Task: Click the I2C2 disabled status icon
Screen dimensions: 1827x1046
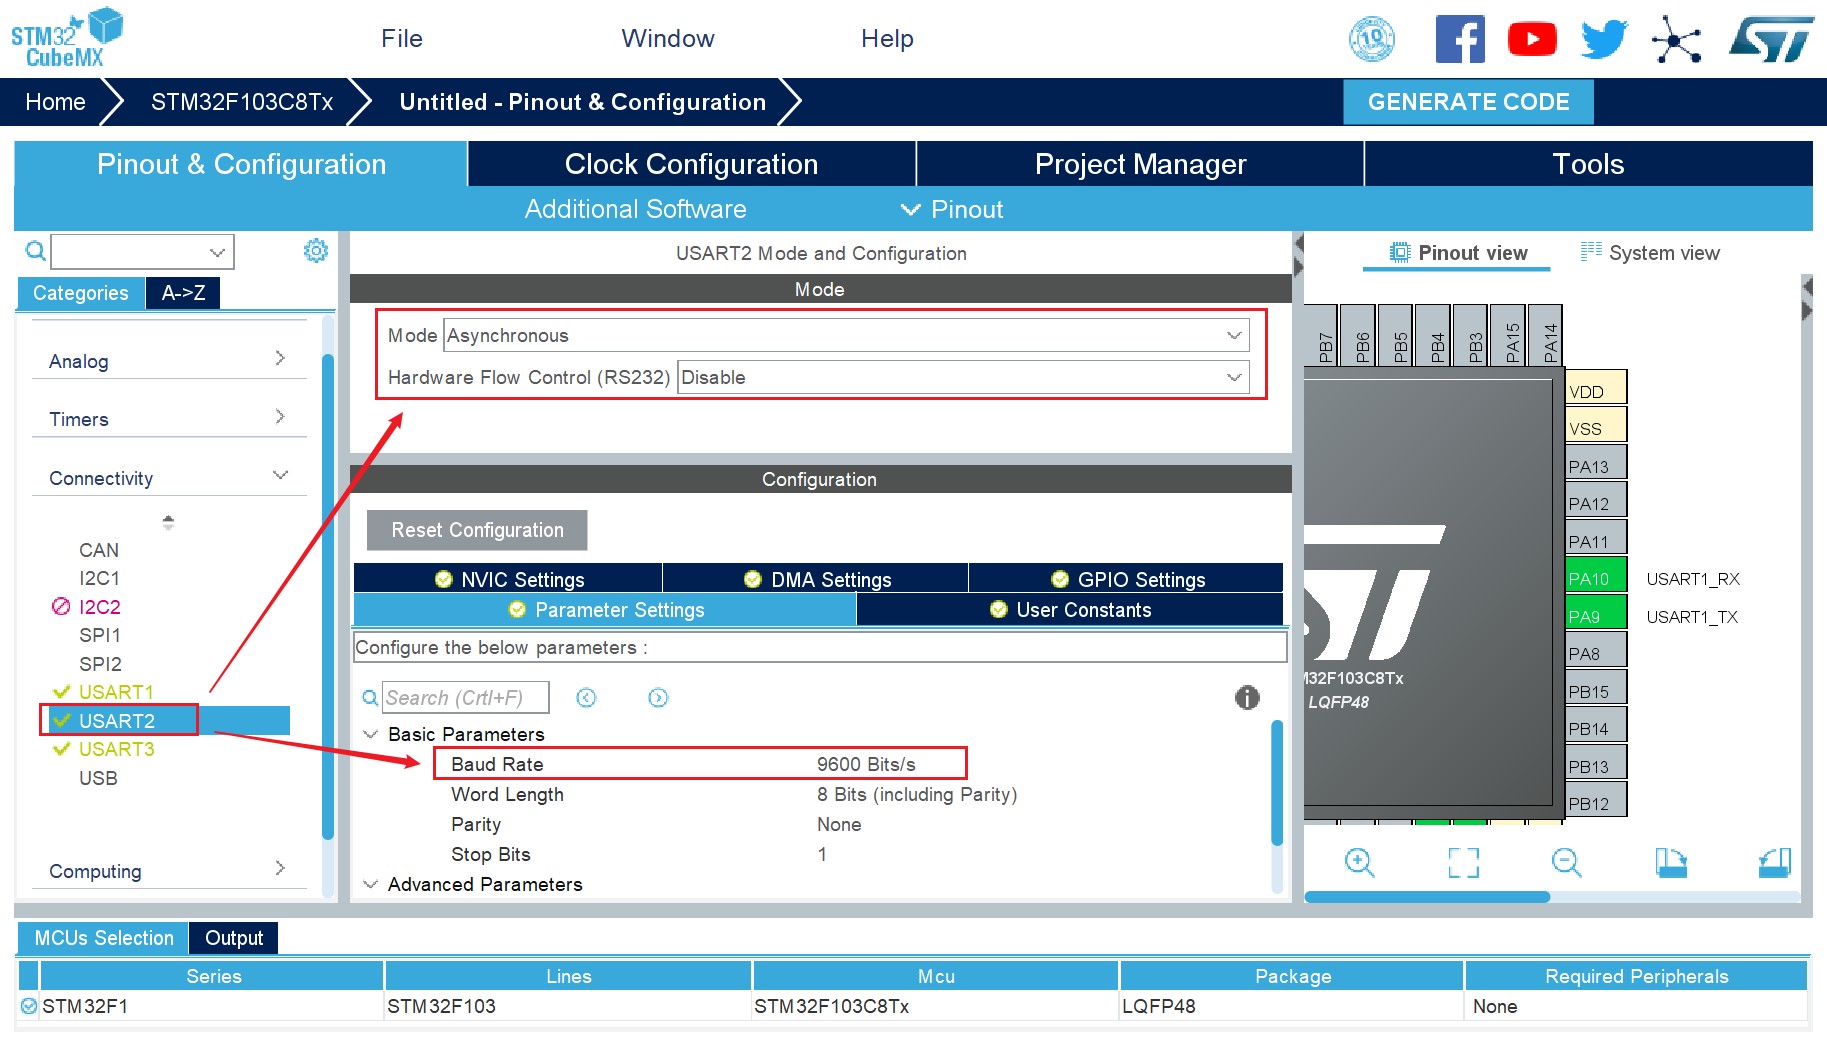Action: point(61,606)
